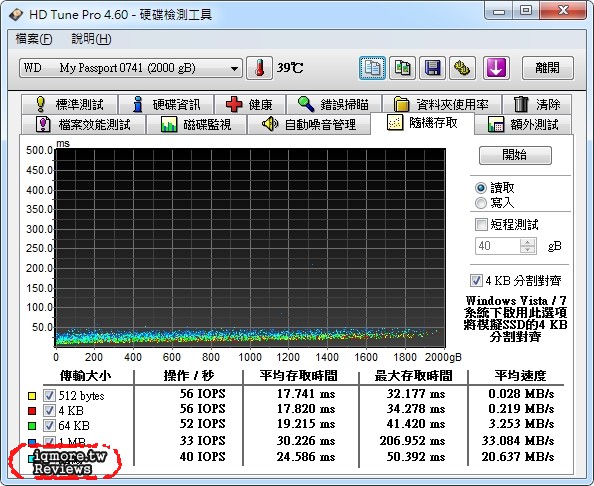Click the 34.278 ms maximum access value

pos(416,409)
